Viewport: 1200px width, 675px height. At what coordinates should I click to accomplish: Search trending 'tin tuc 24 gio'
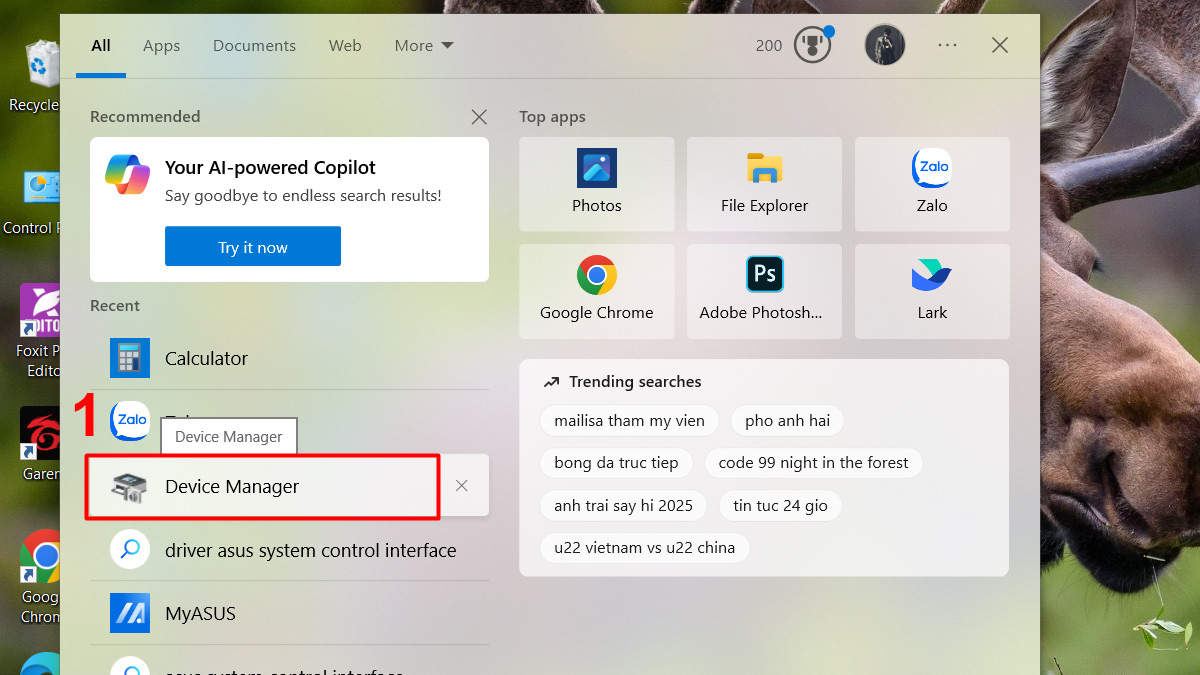coord(780,506)
